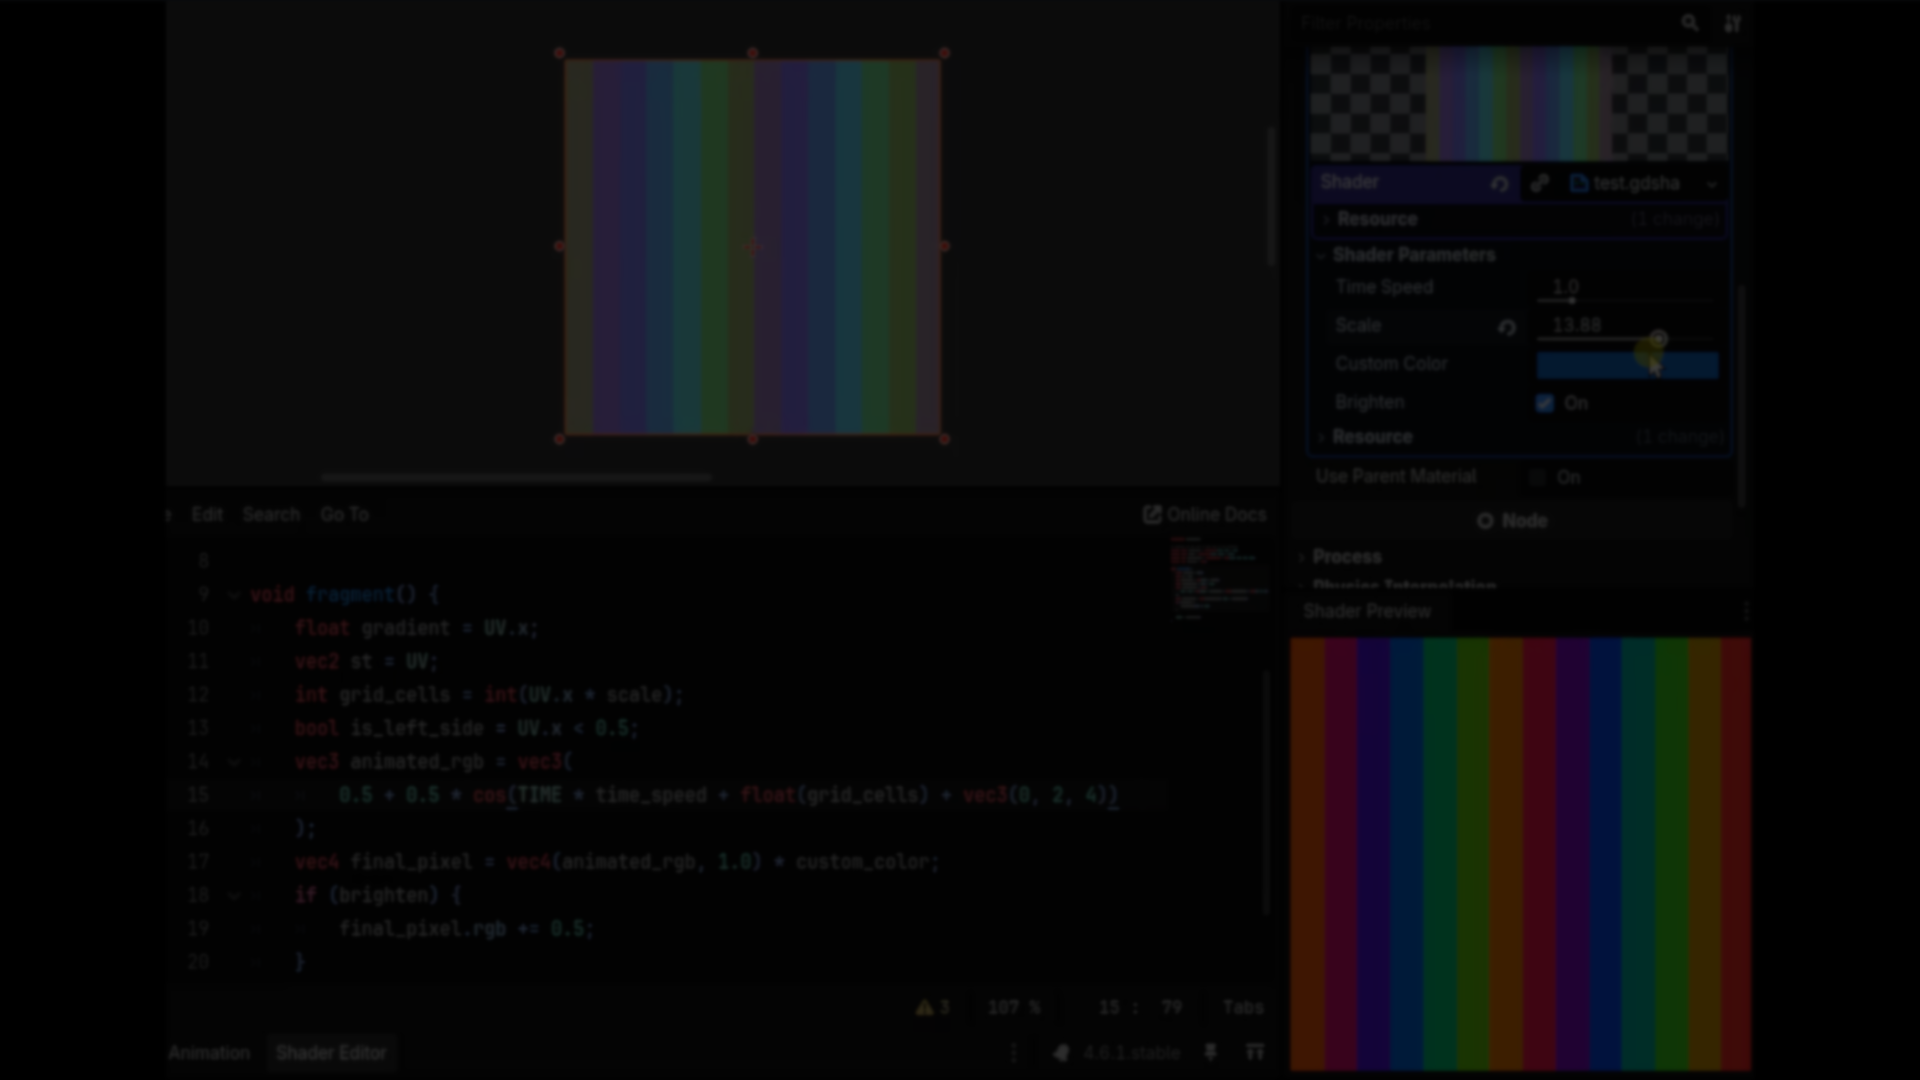Open the Online Docs link
Screen dimensions: 1920x1080
point(1204,514)
